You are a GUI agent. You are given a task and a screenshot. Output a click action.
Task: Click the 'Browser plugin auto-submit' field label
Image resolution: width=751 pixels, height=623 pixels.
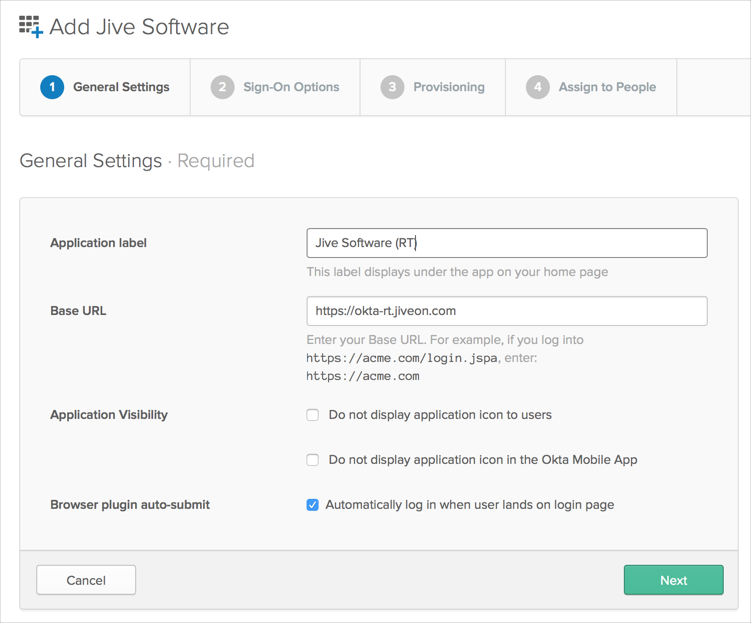coord(130,505)
